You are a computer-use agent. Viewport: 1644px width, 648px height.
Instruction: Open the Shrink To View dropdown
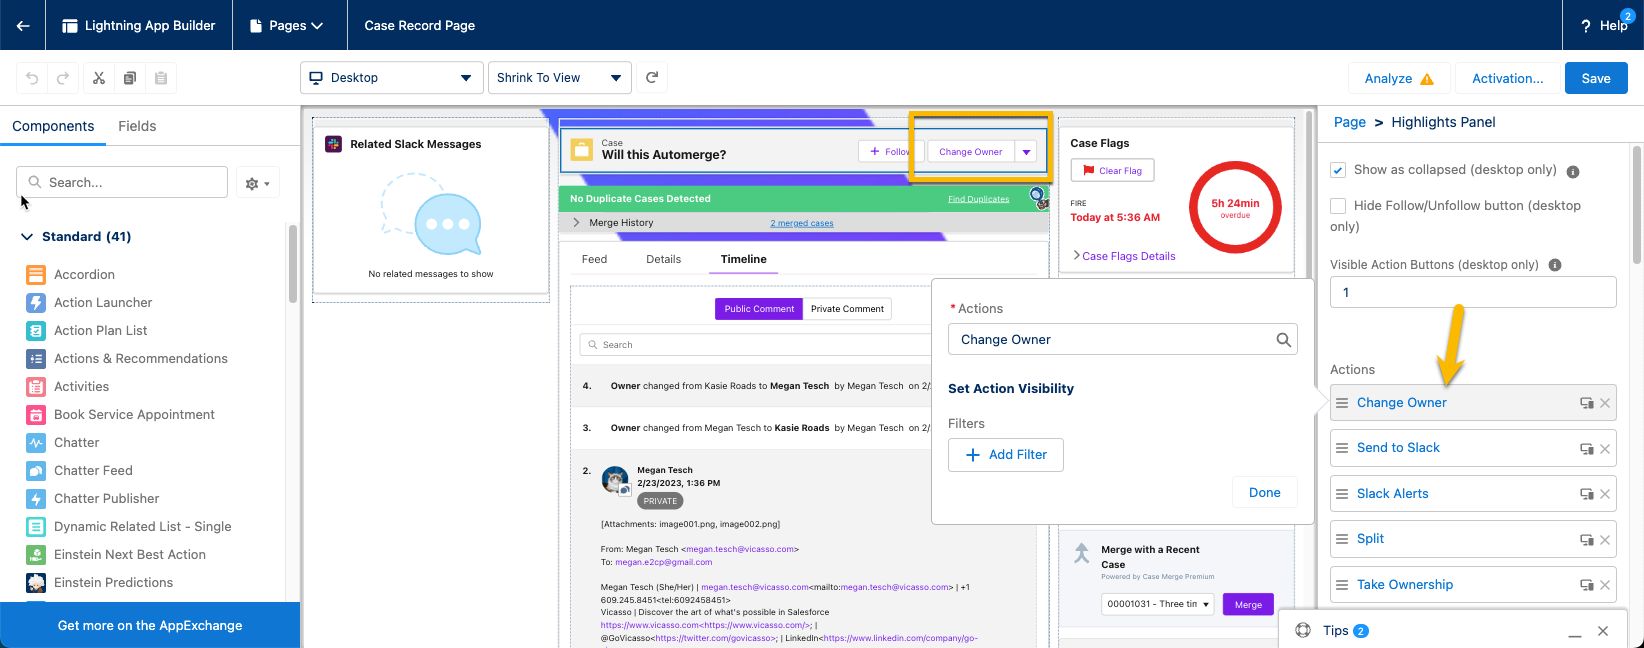coord(560,78)
